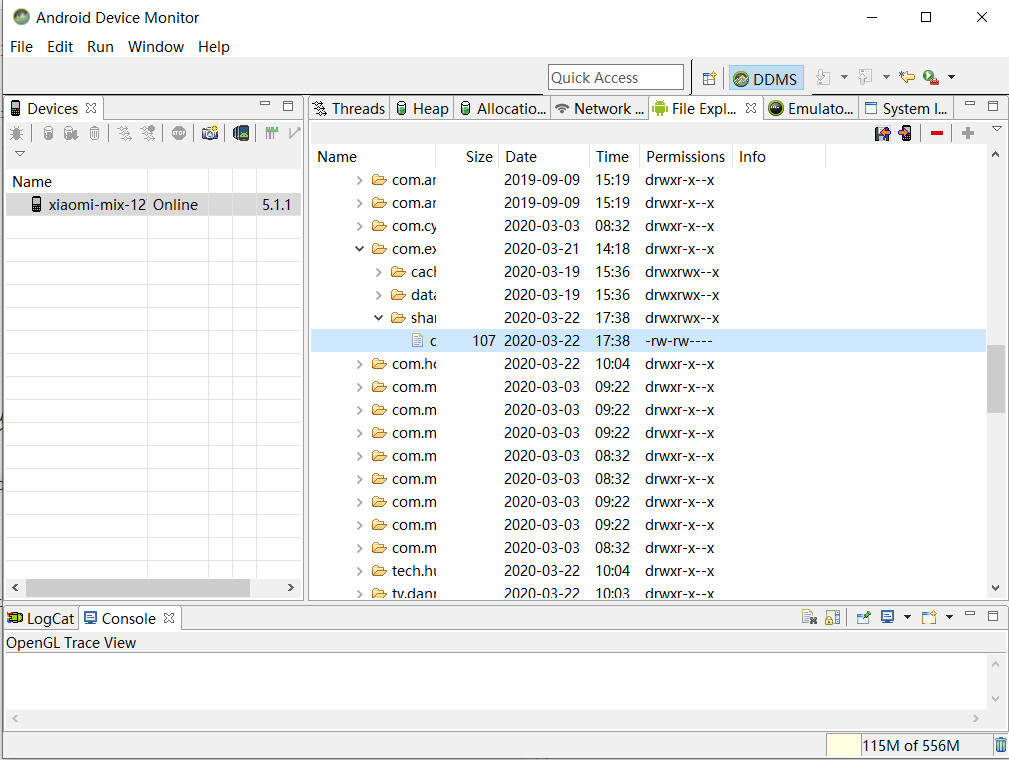Viewport: 1009px width, 760px height.
Task: Expand the com.cy folder
Action: click(360, 226)
